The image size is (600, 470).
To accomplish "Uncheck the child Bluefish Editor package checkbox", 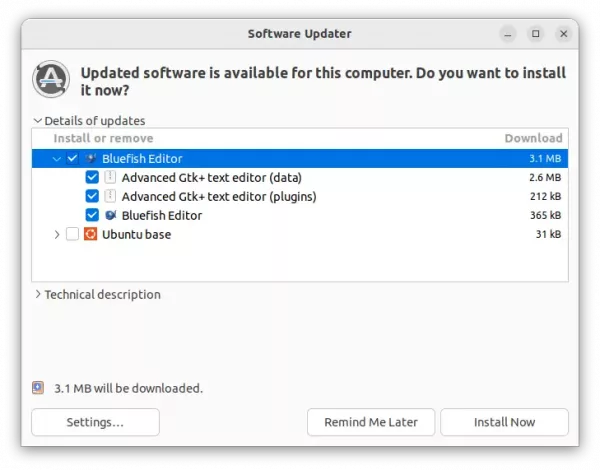I will [x=92, y=215].
